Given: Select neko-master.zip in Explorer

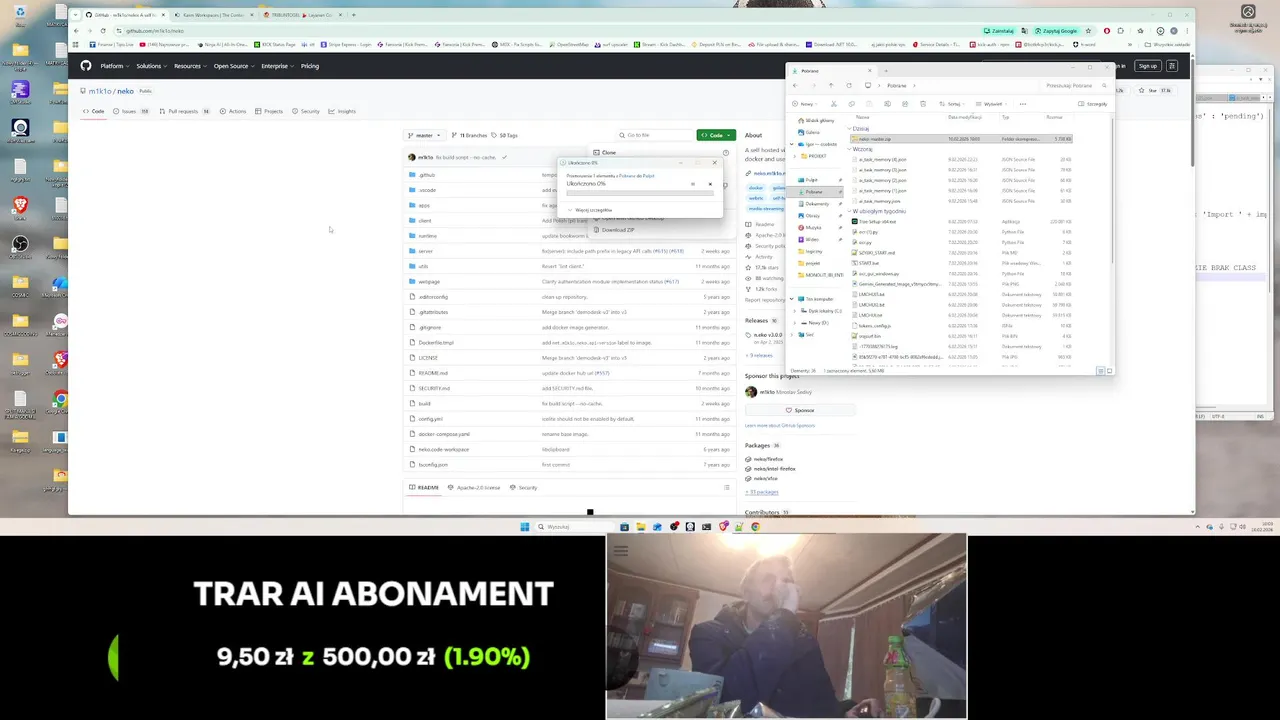Looking at the screenshot, I should pyautogui.click(x=961, y=139).
